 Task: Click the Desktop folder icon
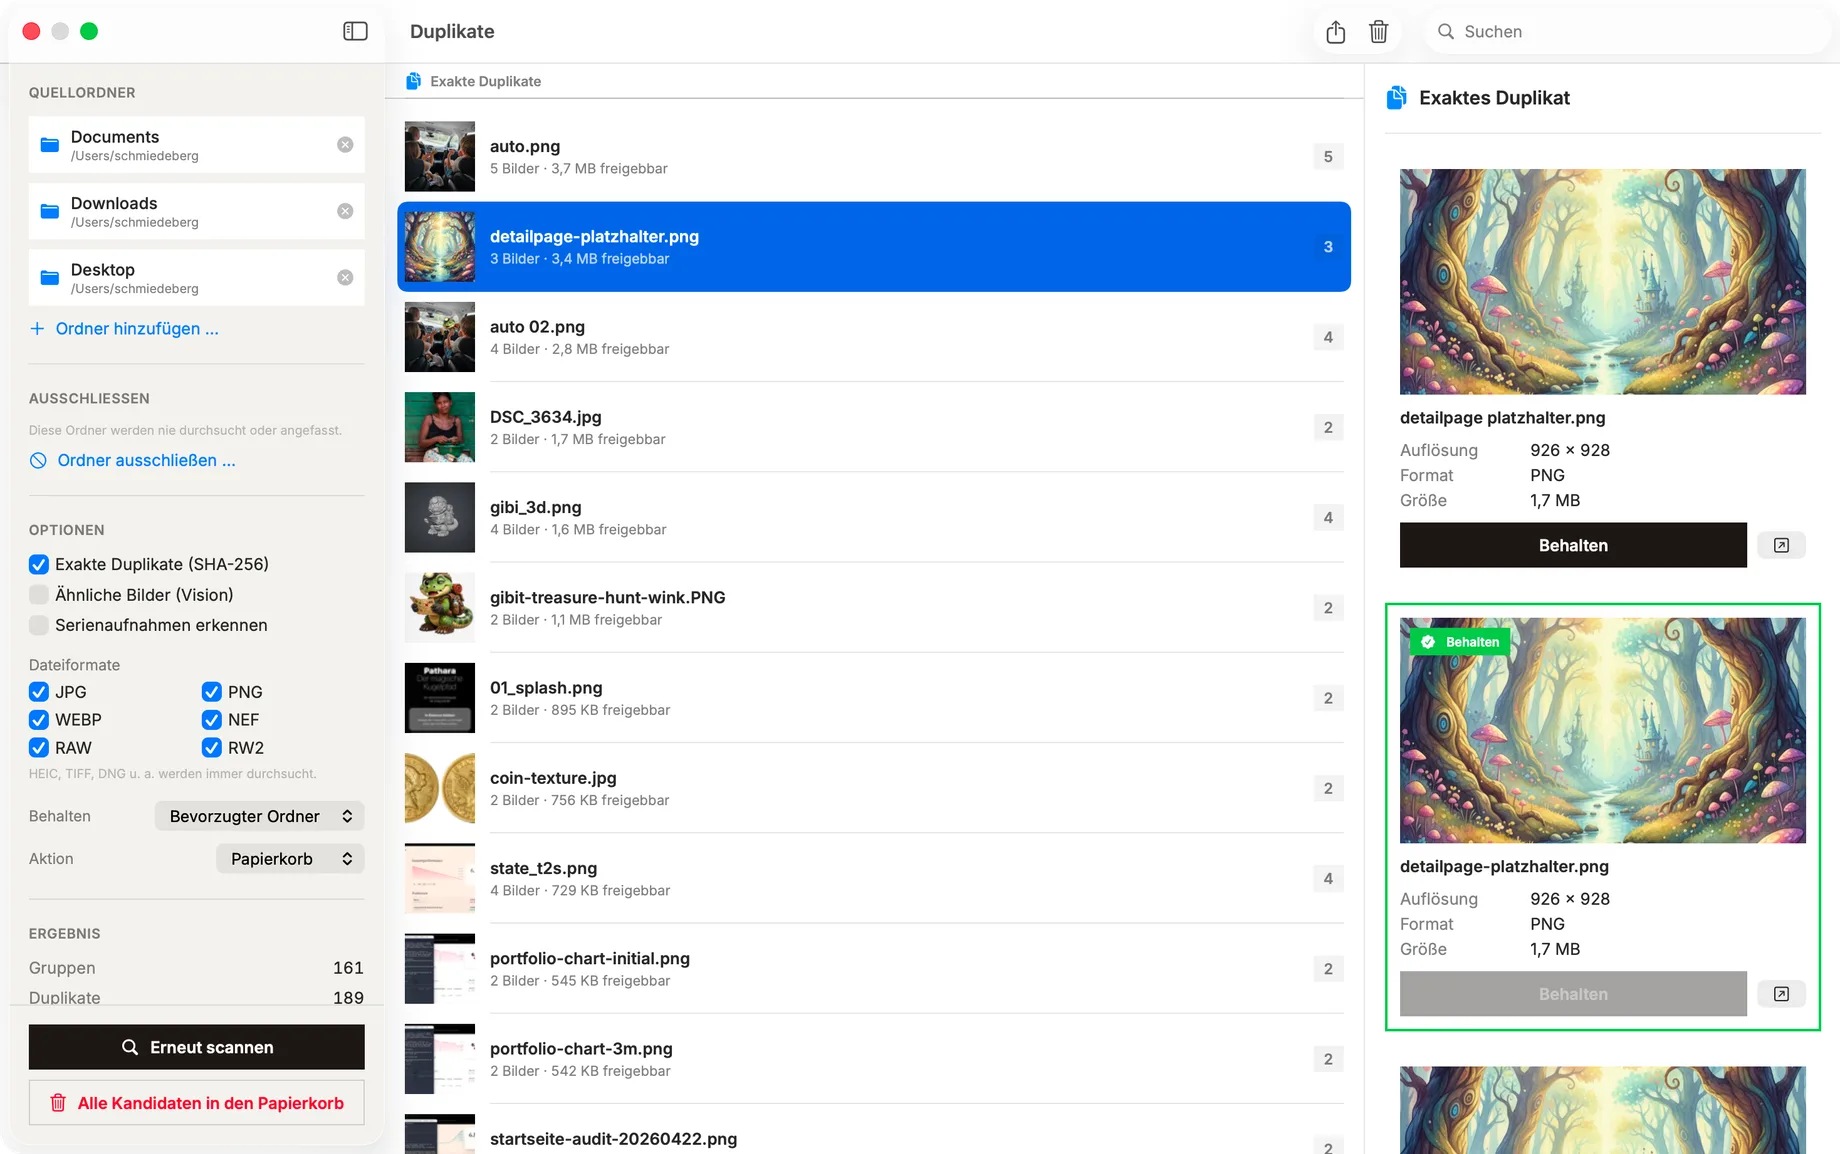[x=50, y=277]
